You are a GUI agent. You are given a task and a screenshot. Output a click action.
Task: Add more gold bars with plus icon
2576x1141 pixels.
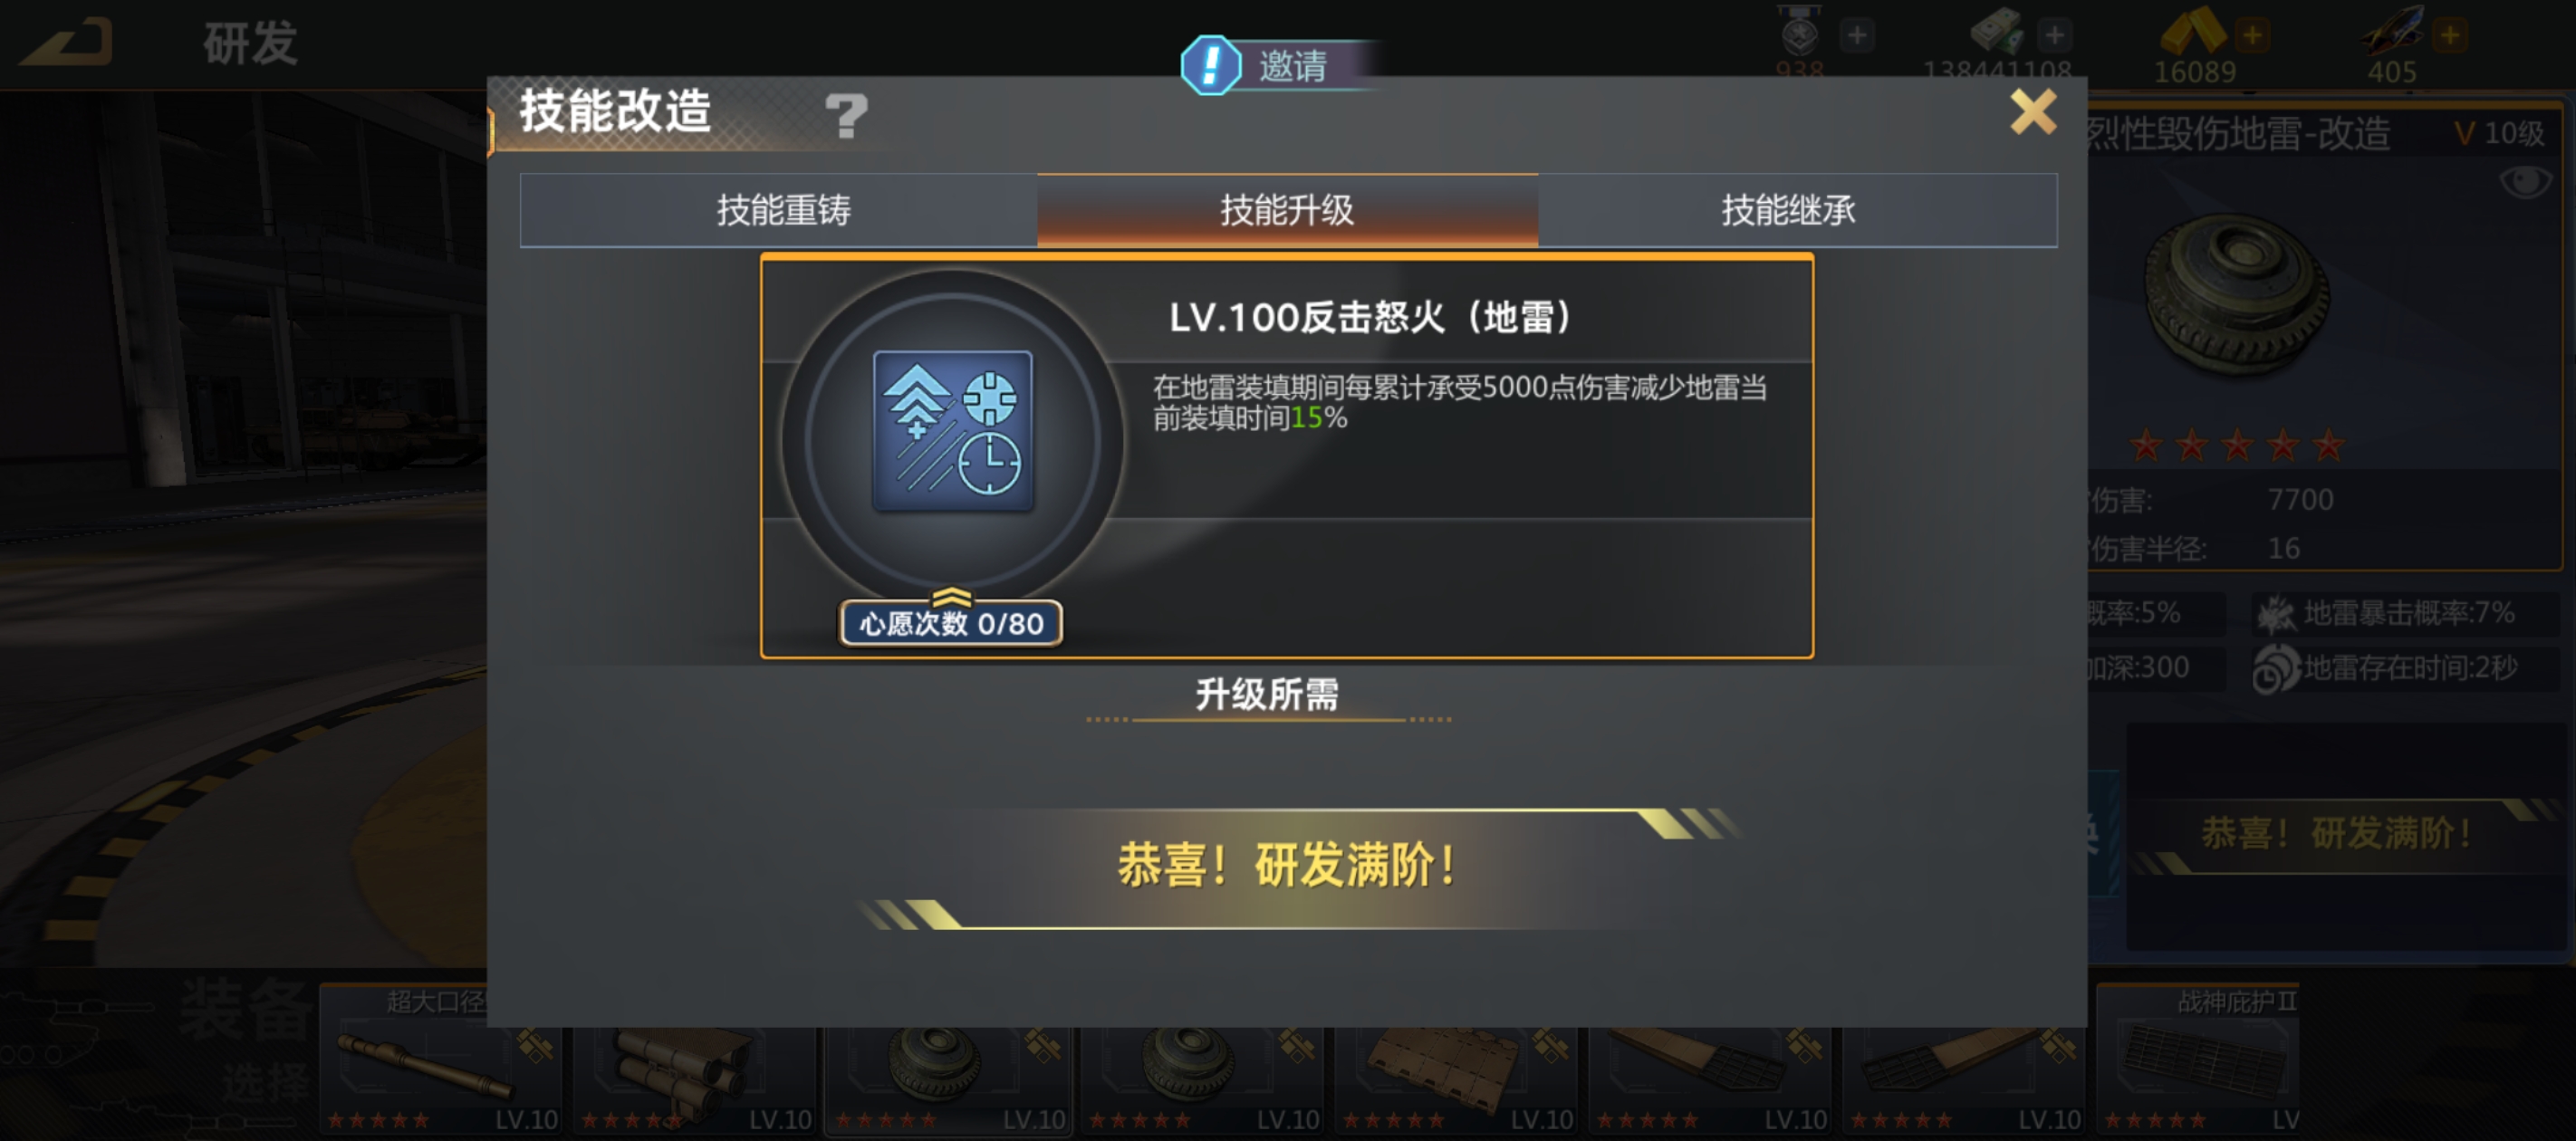2253,36
